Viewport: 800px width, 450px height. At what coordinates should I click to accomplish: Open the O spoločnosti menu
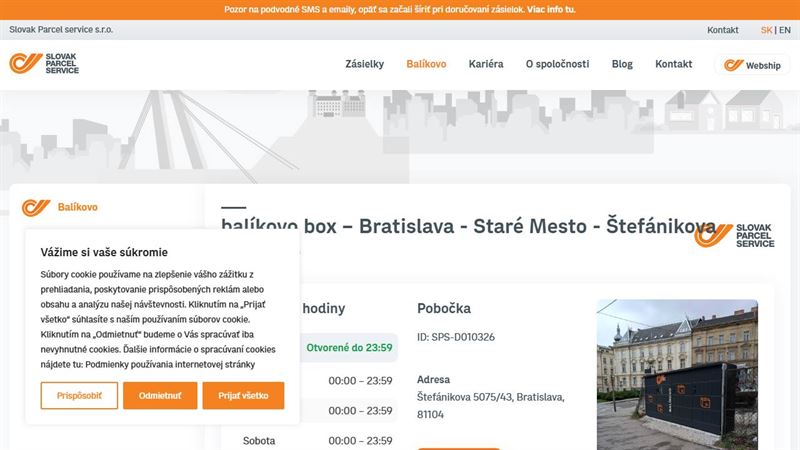coord(557,64)
